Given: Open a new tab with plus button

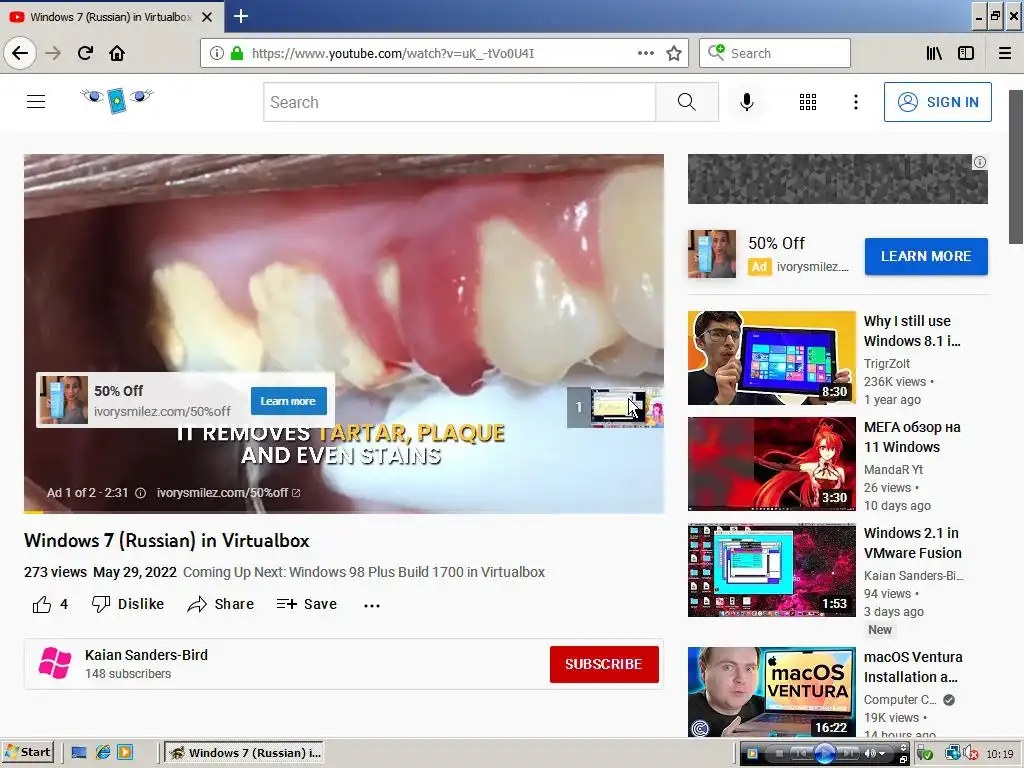Looking at the screenshot, I should pos(241,16).
